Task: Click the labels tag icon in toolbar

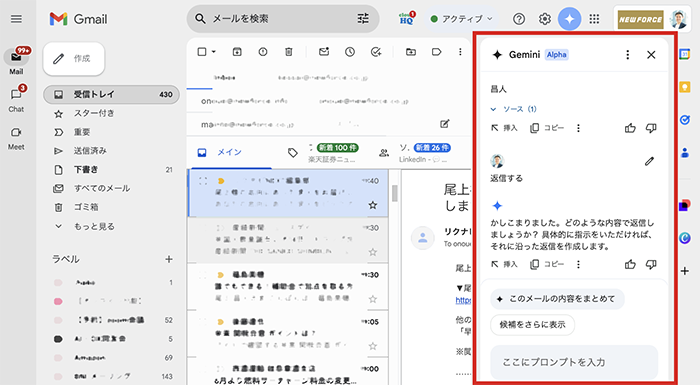Action: (437, 52)
